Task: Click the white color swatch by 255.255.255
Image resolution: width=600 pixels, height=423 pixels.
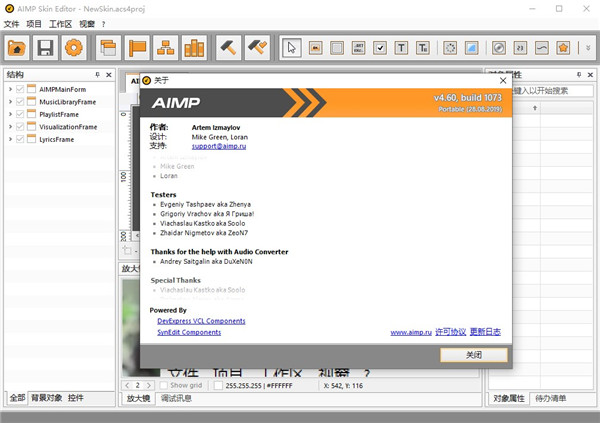Action: click(x=218, y=385)
